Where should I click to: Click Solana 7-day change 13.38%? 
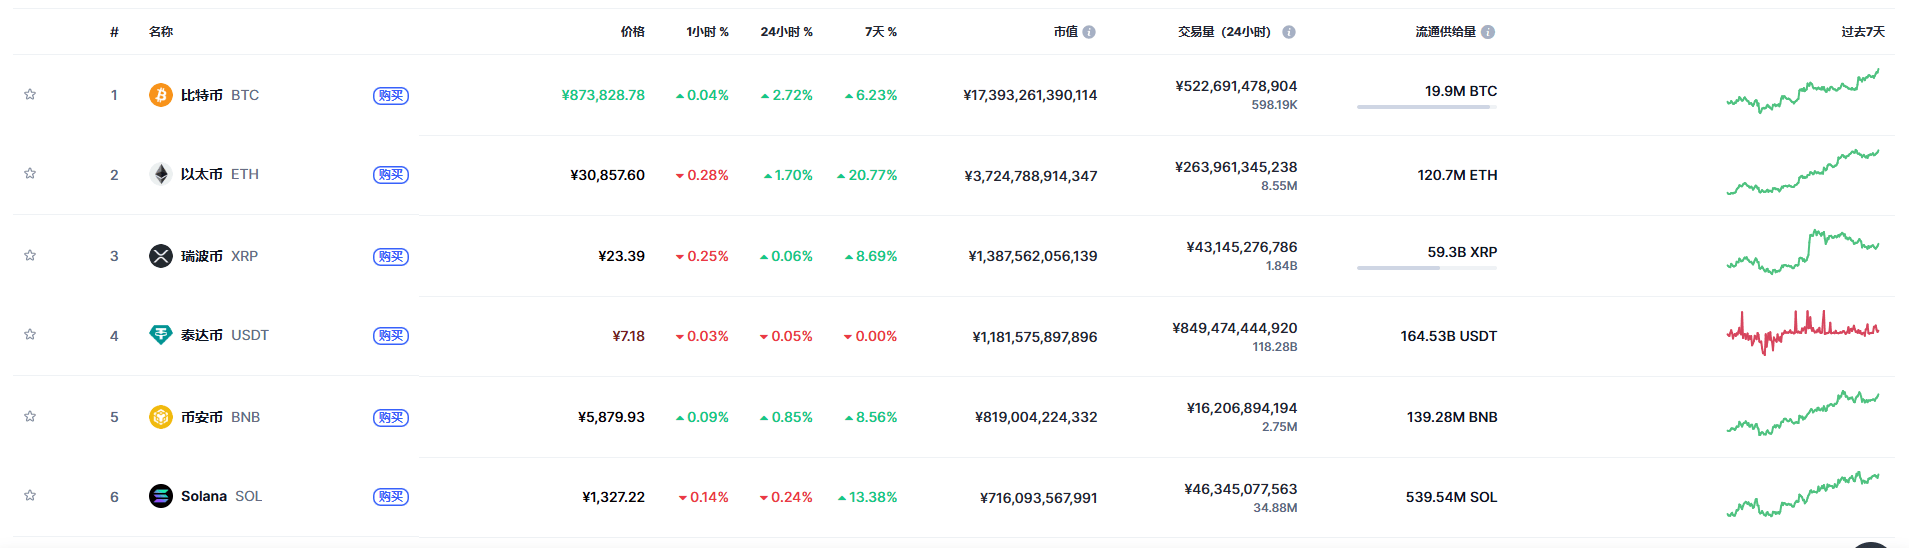click(867, 497)
